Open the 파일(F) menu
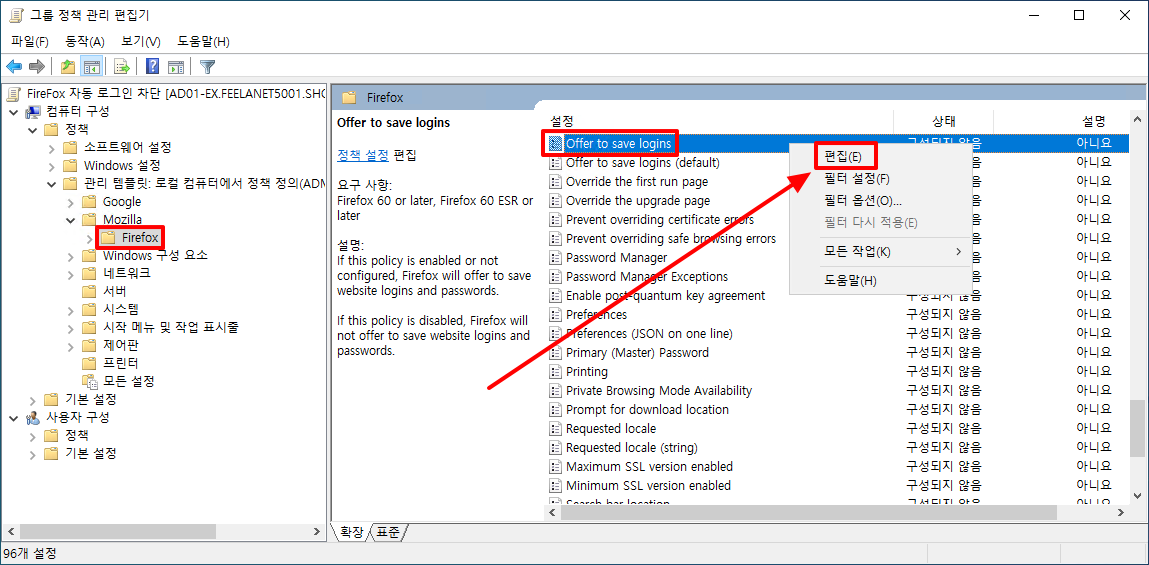Viewport: 1149px width, 565px height. click(x=30, y=42)
